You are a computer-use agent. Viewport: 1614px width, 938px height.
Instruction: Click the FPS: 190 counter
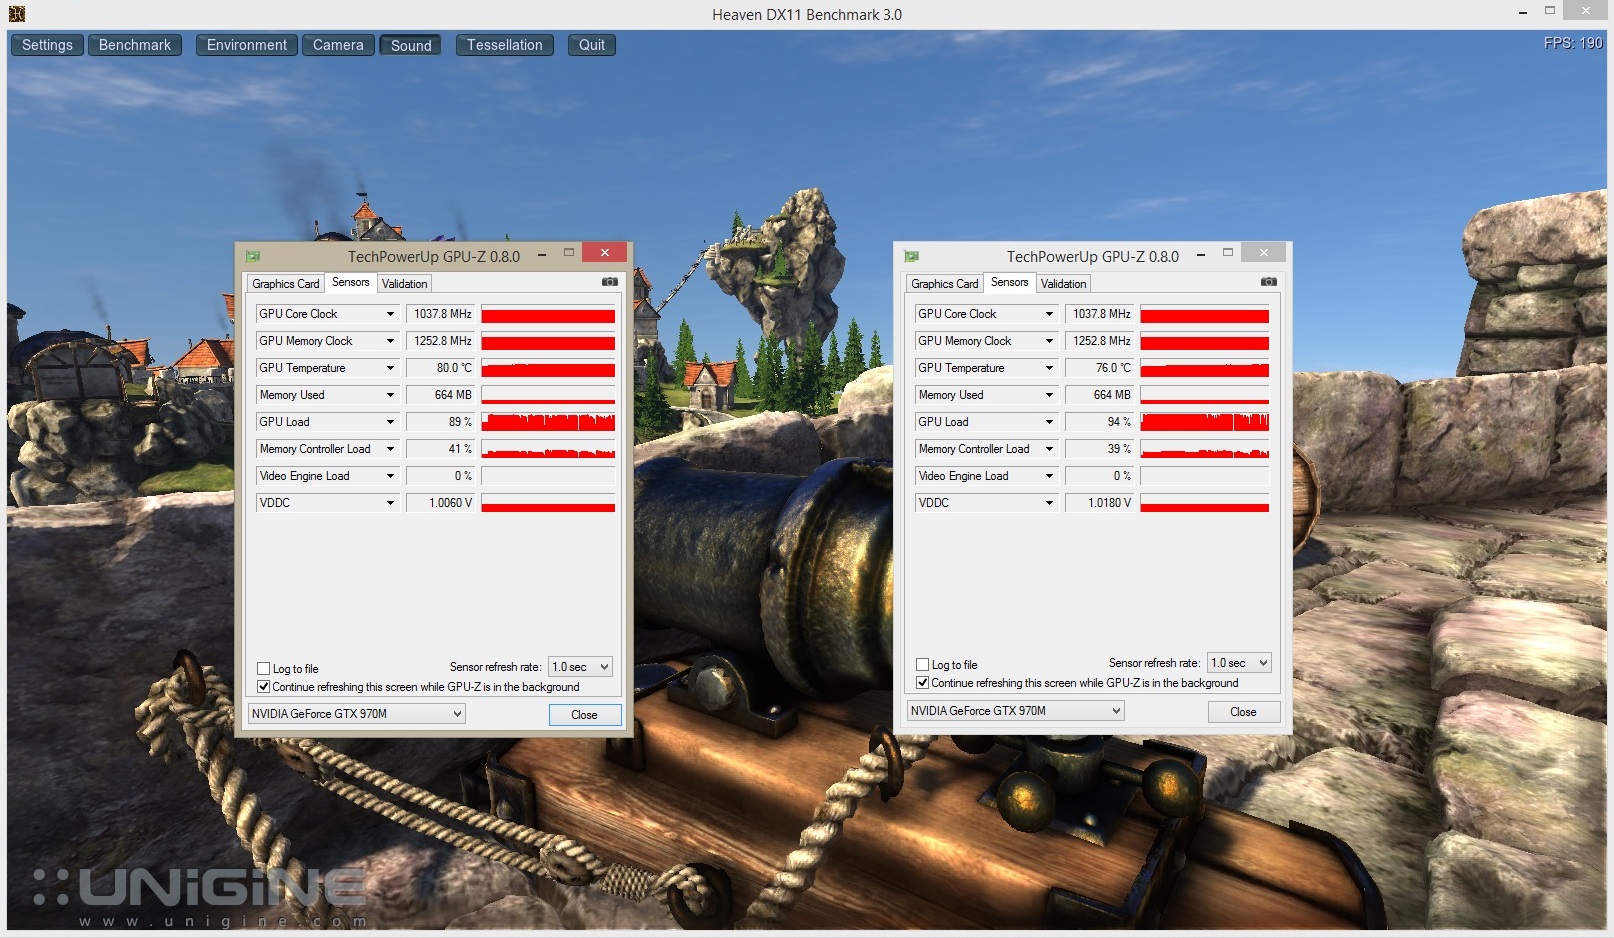(x=1573, y=43)
